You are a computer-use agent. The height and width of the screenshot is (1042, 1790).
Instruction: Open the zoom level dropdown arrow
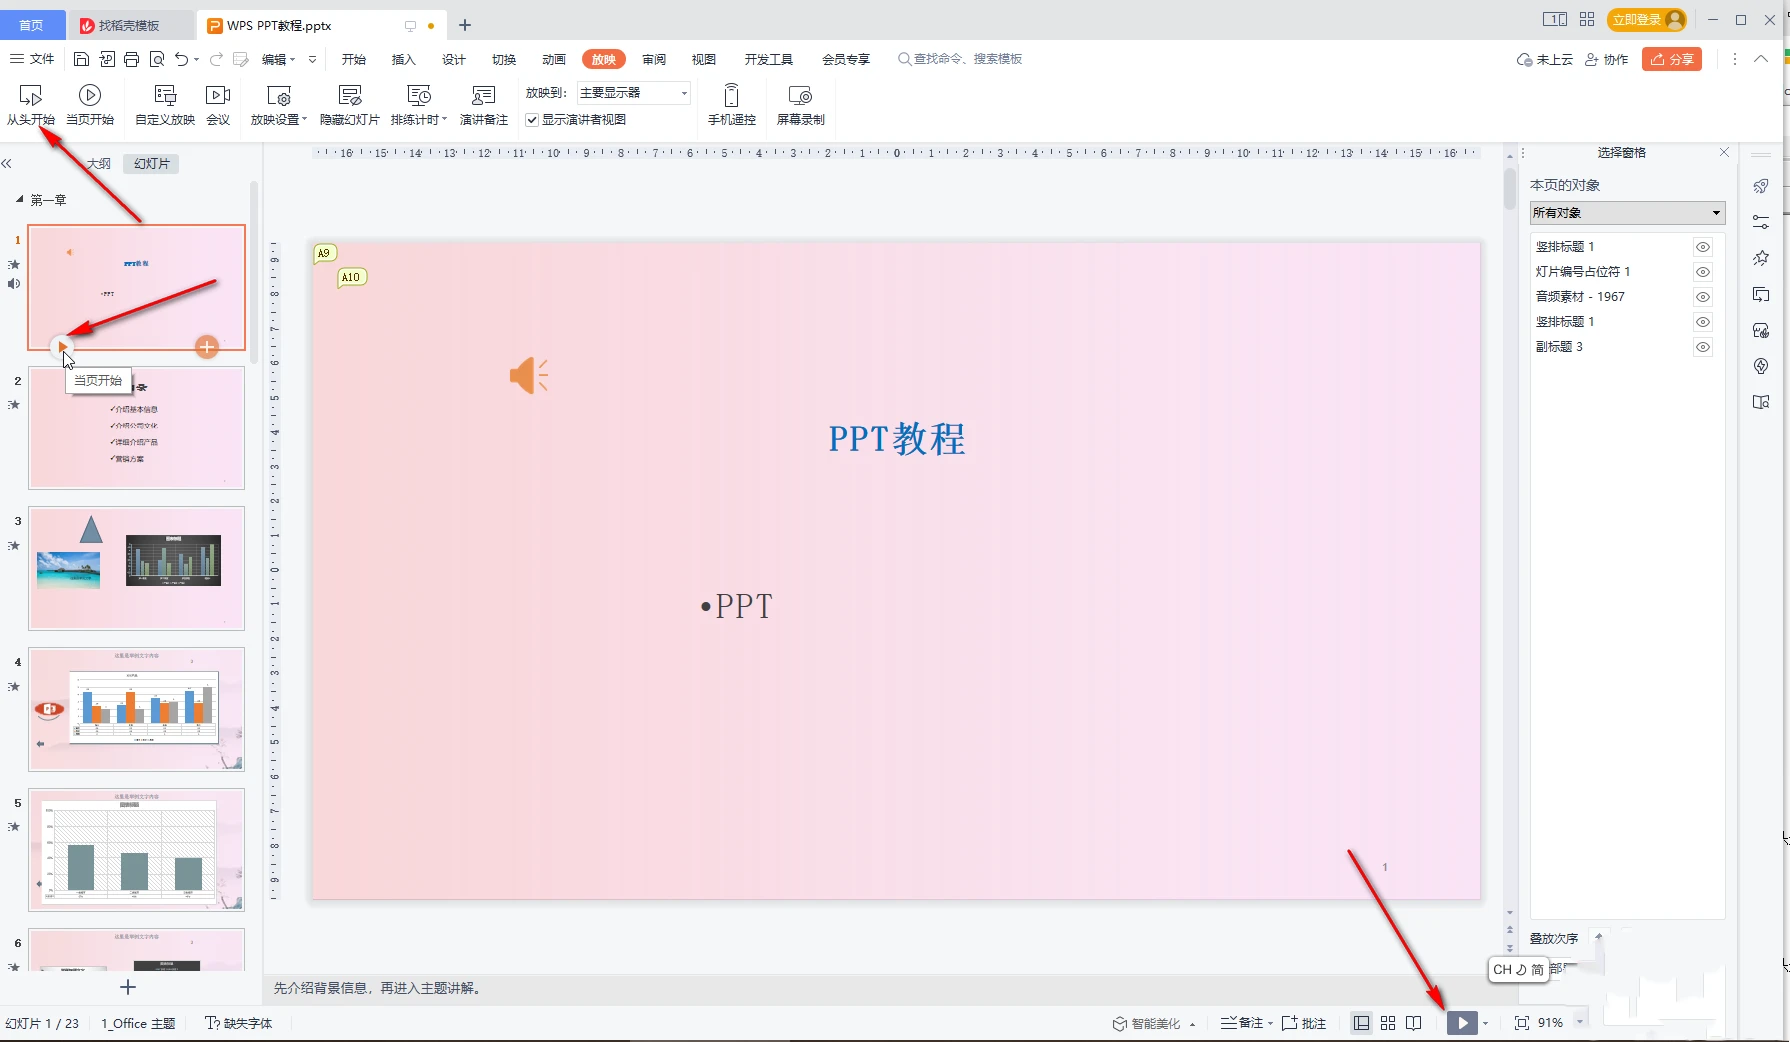1580,1022
